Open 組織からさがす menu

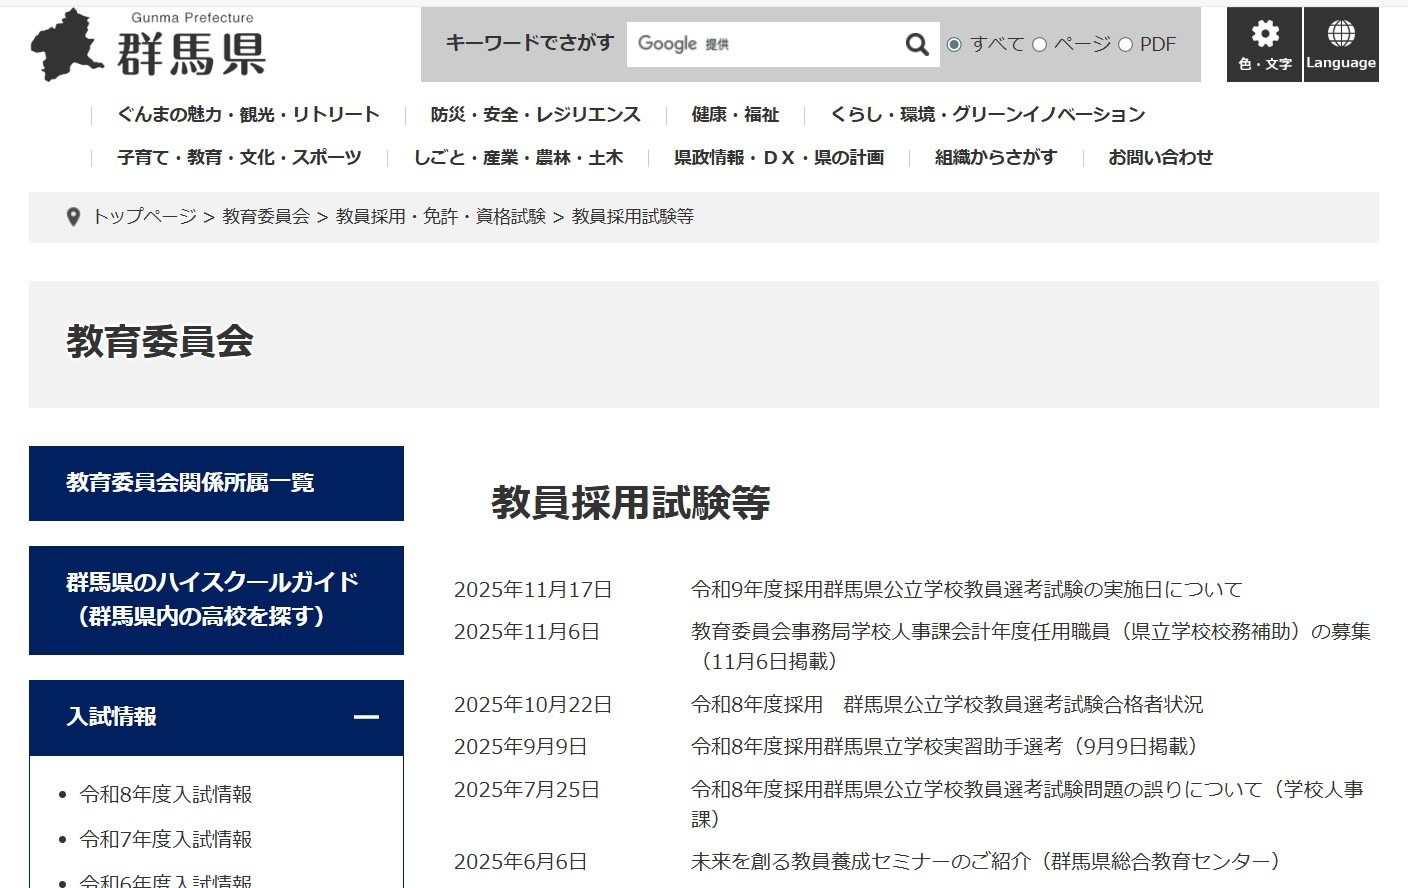[x=996, y=158]
